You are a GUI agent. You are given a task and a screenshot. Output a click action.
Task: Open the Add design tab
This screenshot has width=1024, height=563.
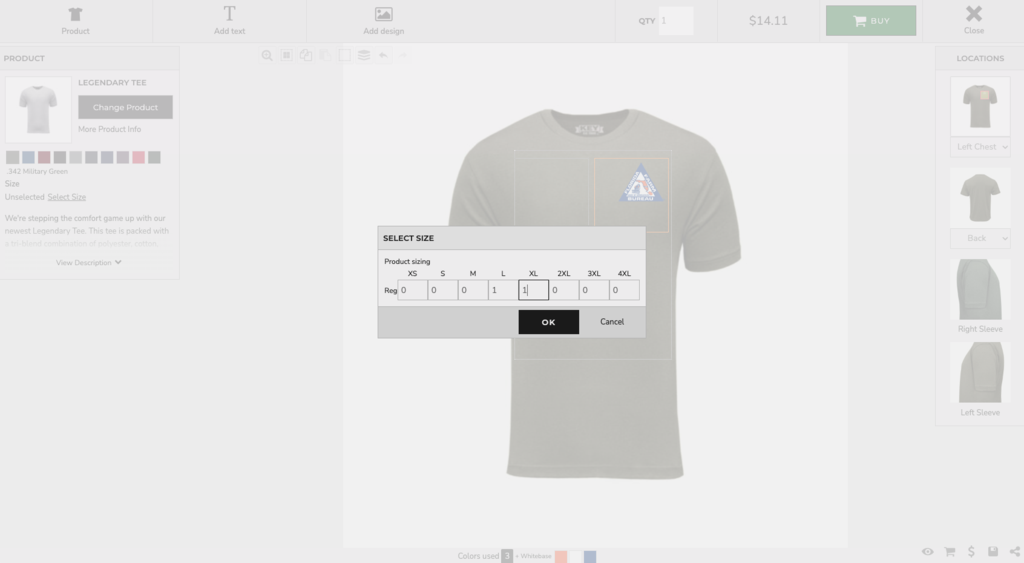click(383, 20)
